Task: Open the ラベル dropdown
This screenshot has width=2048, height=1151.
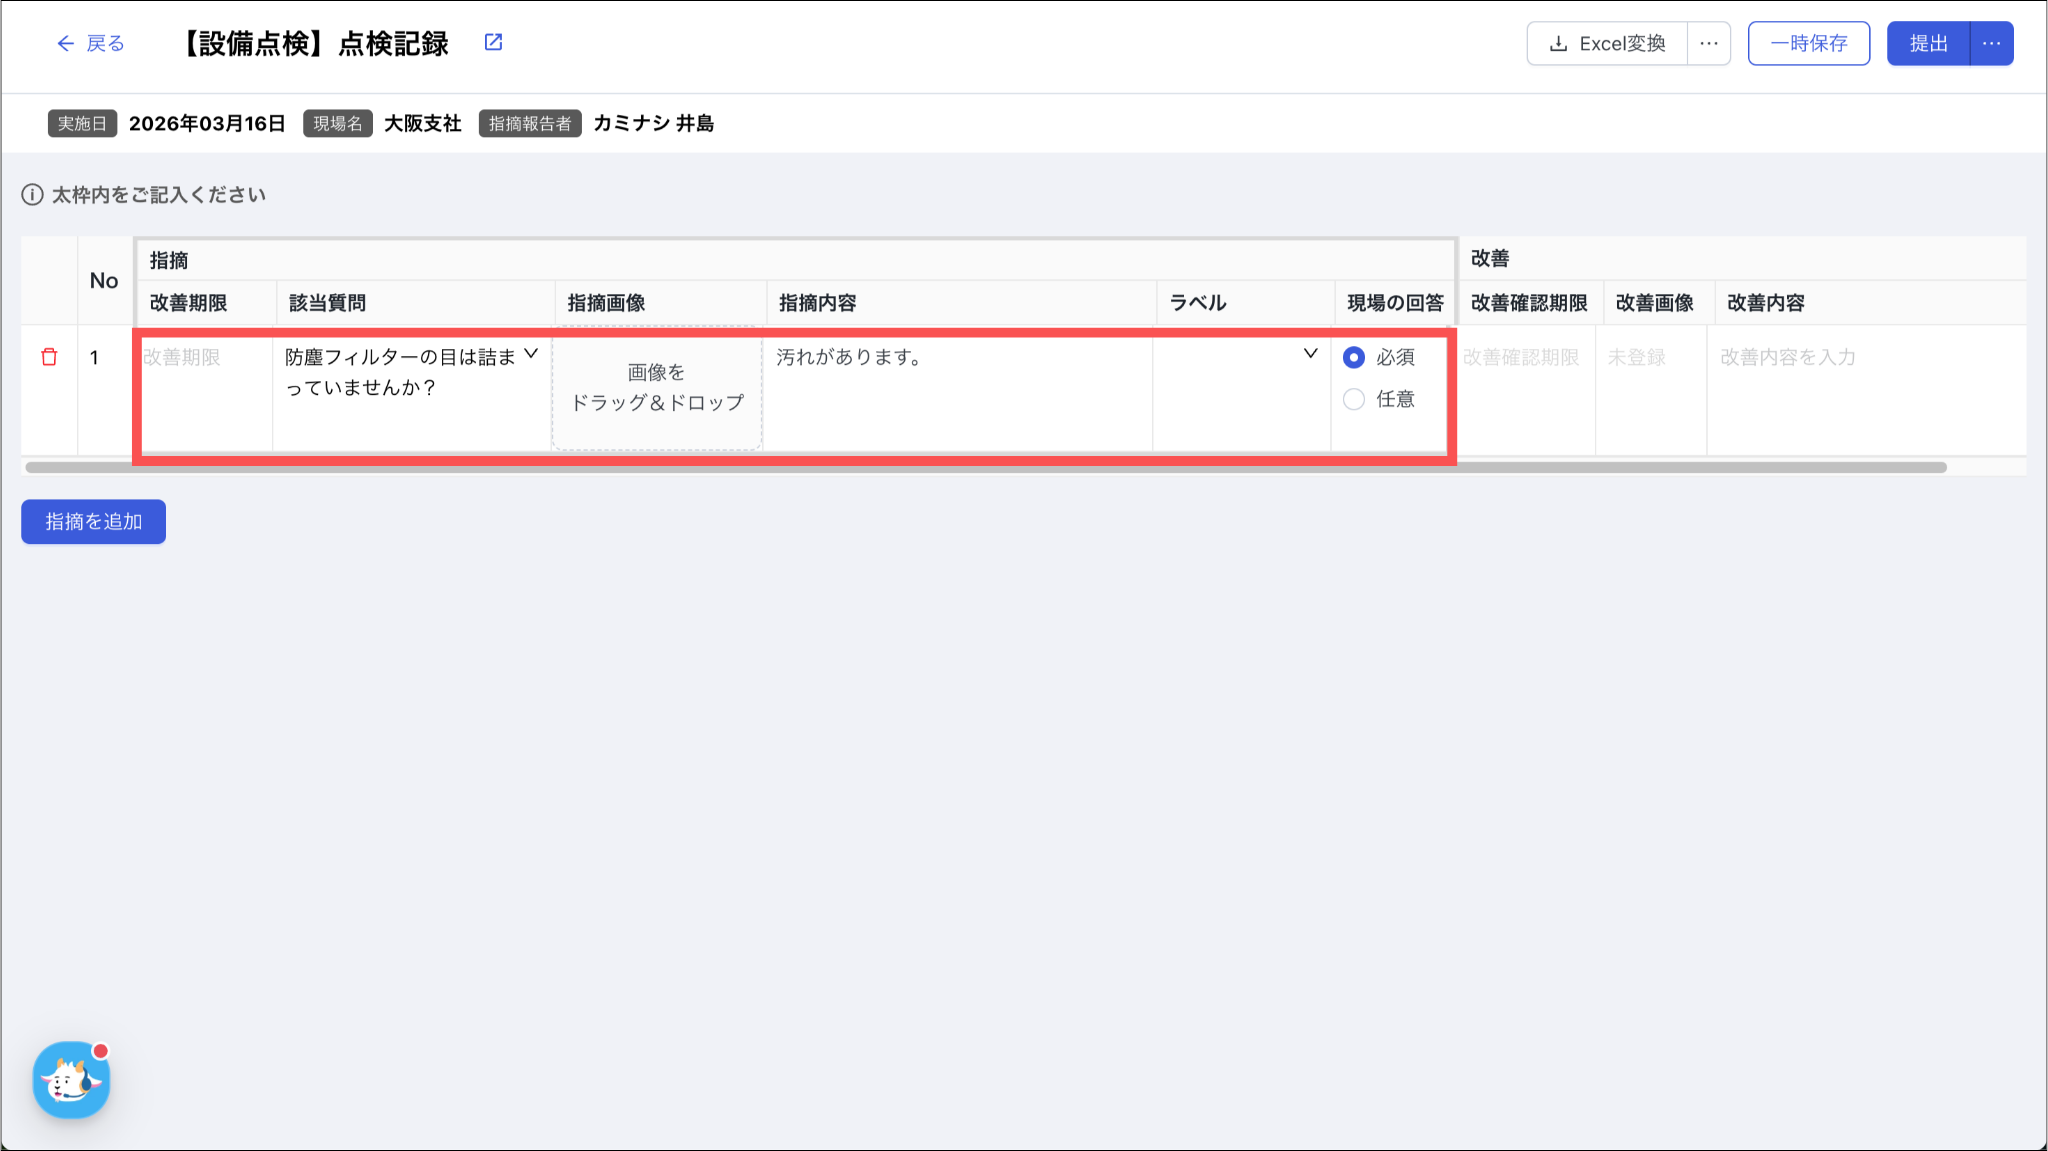Action: point(1310,354)
